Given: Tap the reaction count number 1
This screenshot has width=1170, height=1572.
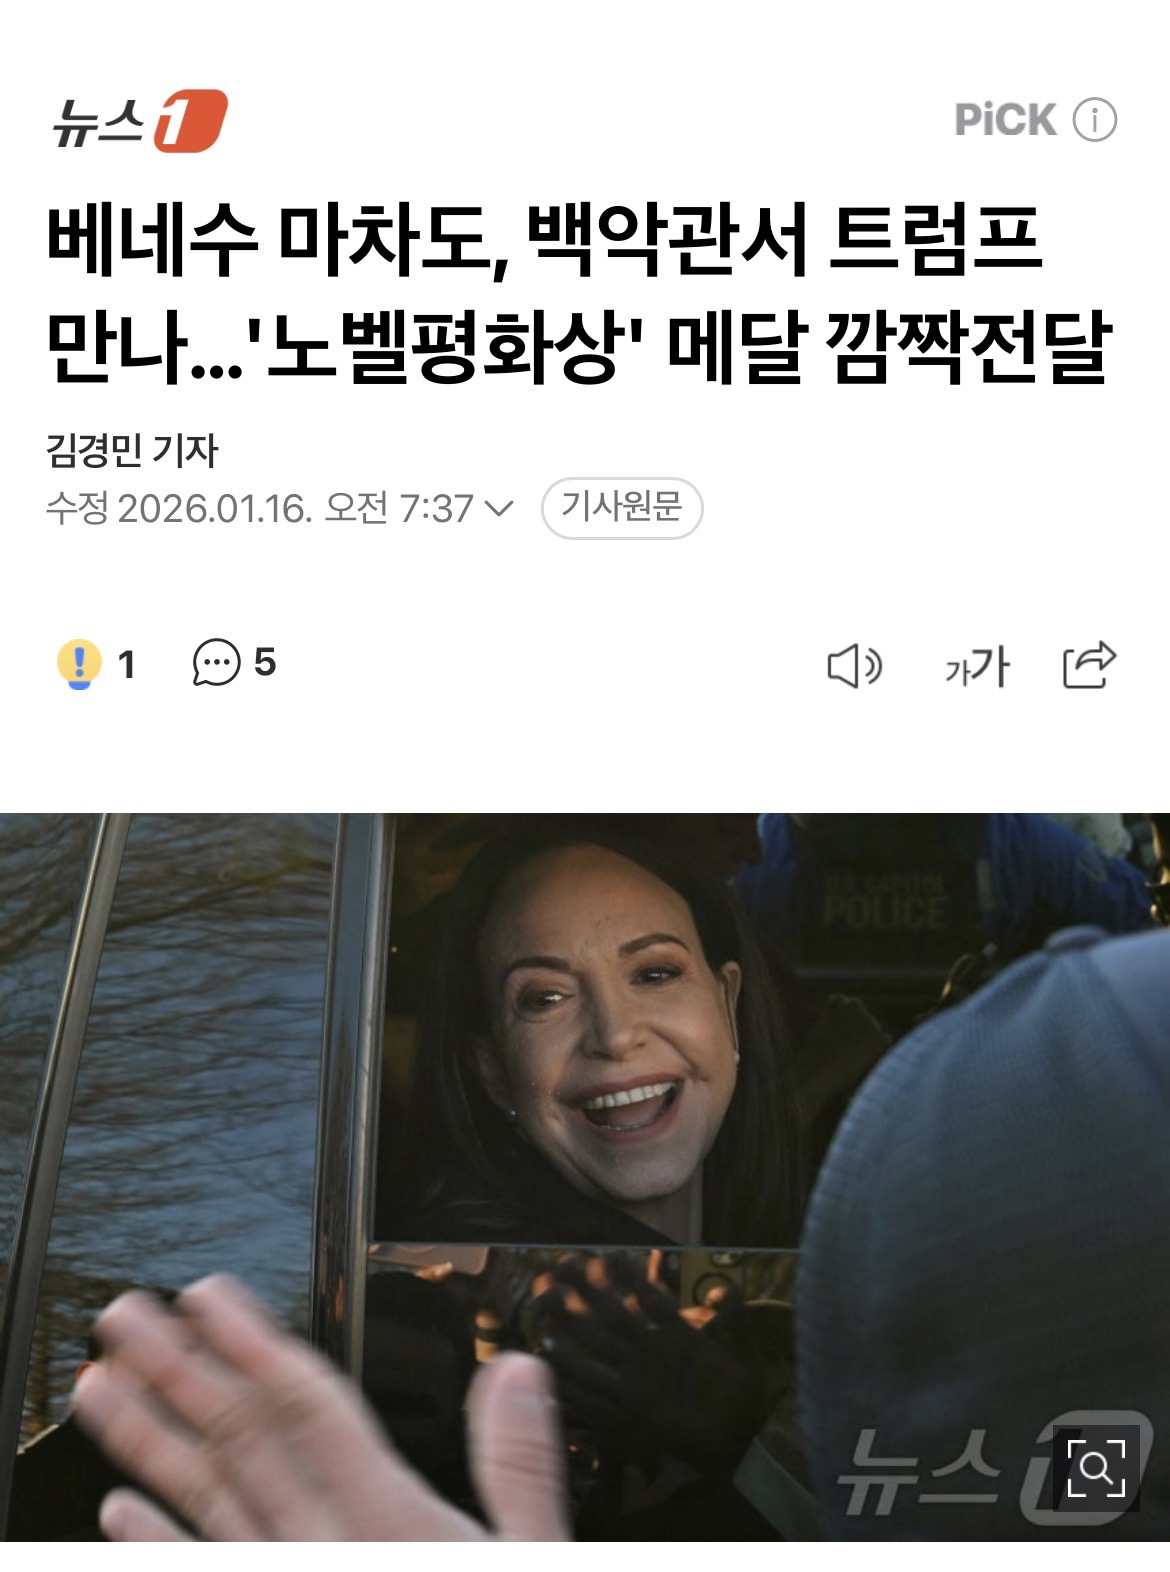Looking at the screenshot, I should coord(126,664).
